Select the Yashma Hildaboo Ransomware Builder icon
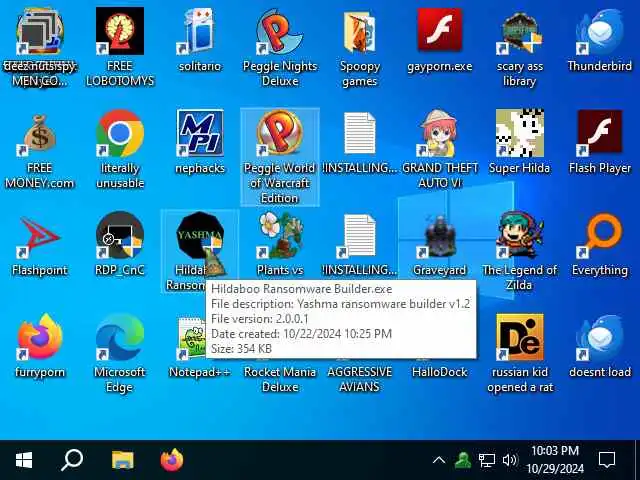Screen dimensions: 640x480 pos(200,235)
